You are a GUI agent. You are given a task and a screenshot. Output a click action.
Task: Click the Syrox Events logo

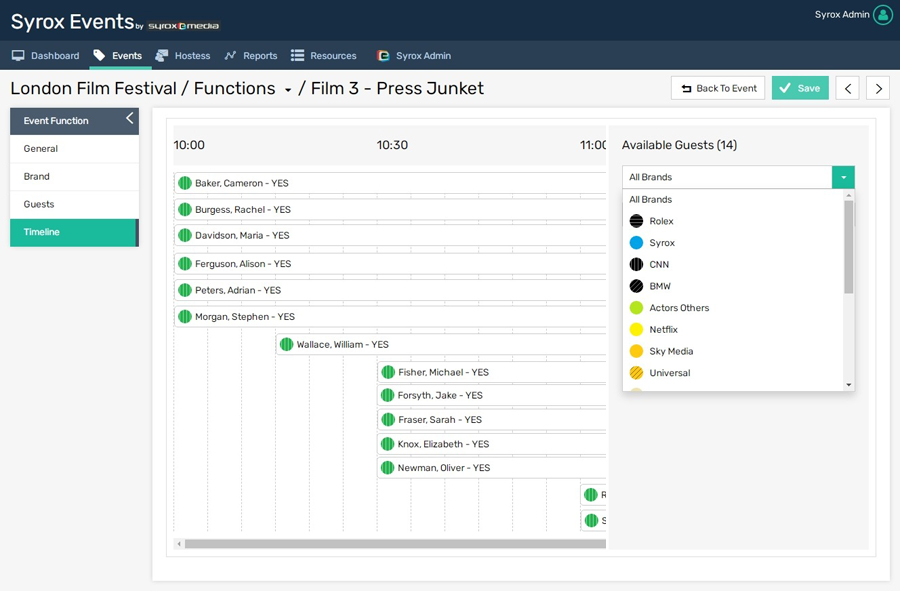pos(115,22)
